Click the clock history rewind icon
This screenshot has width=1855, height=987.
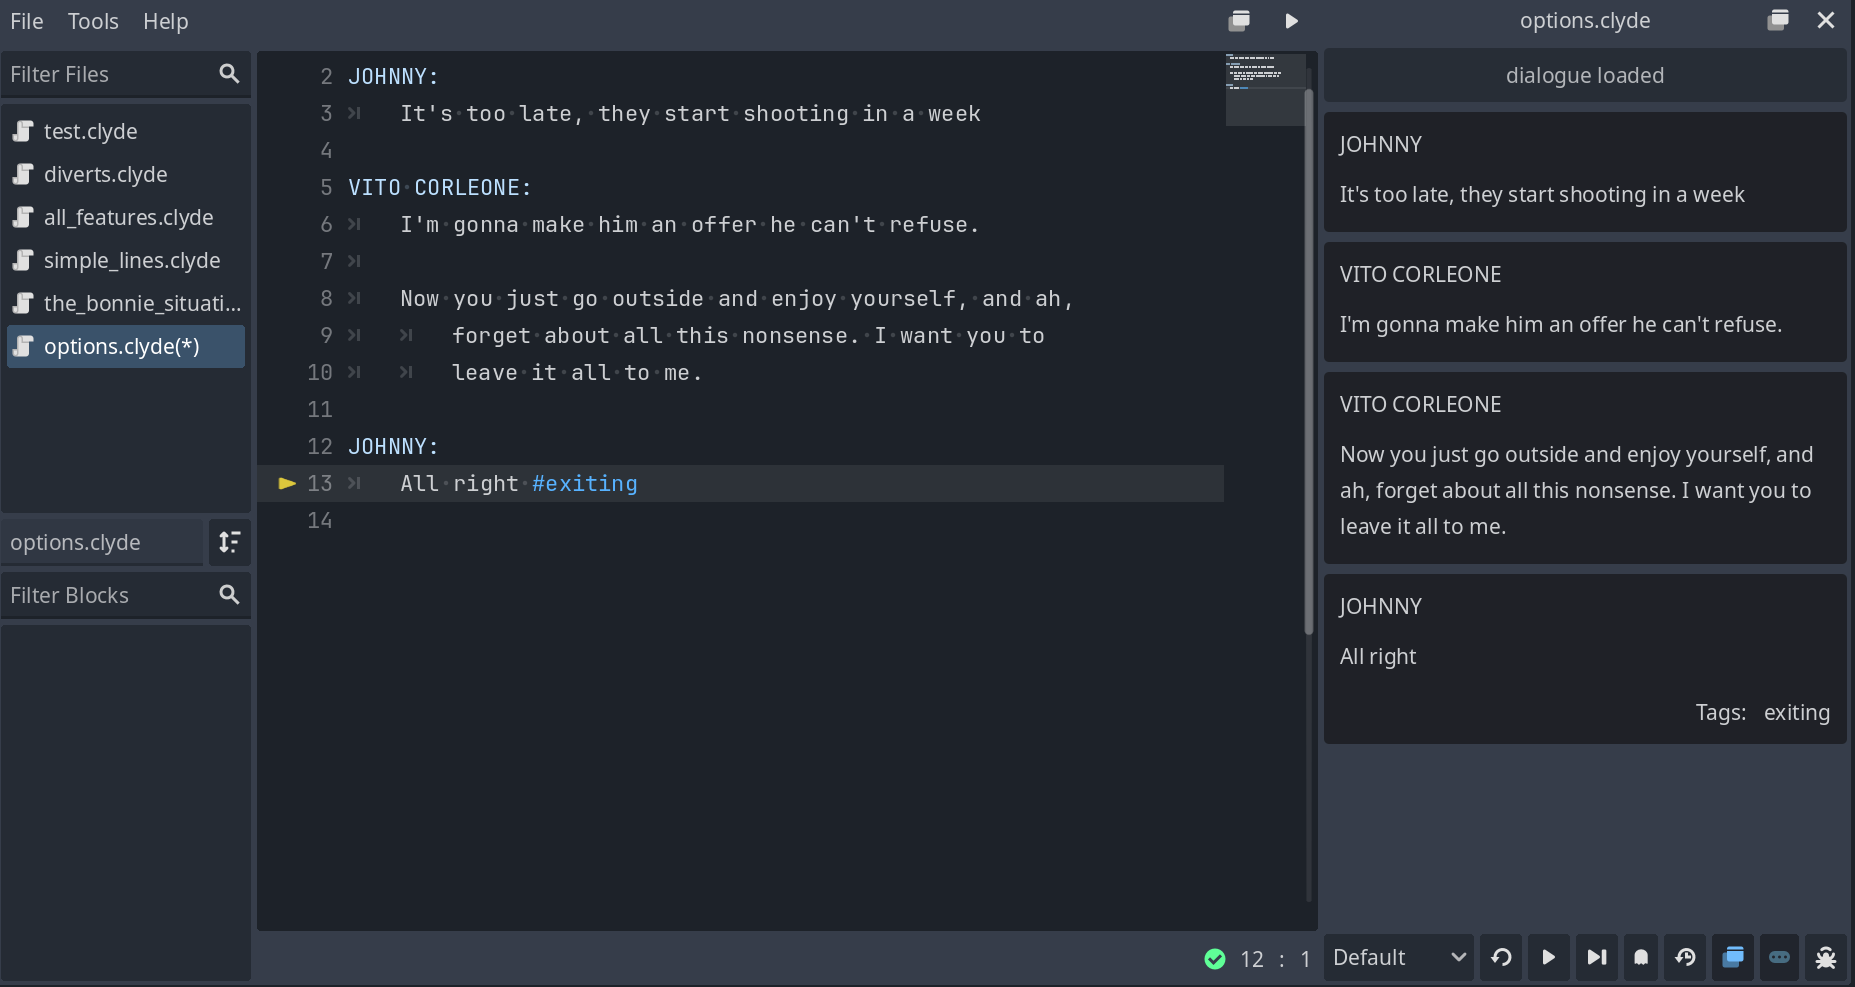1685,958
